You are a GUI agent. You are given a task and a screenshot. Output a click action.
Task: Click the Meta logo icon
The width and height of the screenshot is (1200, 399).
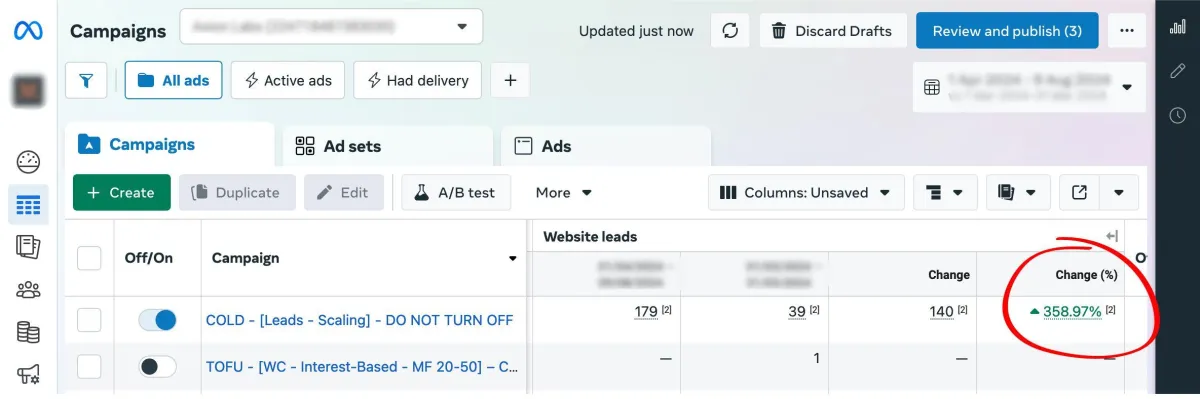coord(28,30)
